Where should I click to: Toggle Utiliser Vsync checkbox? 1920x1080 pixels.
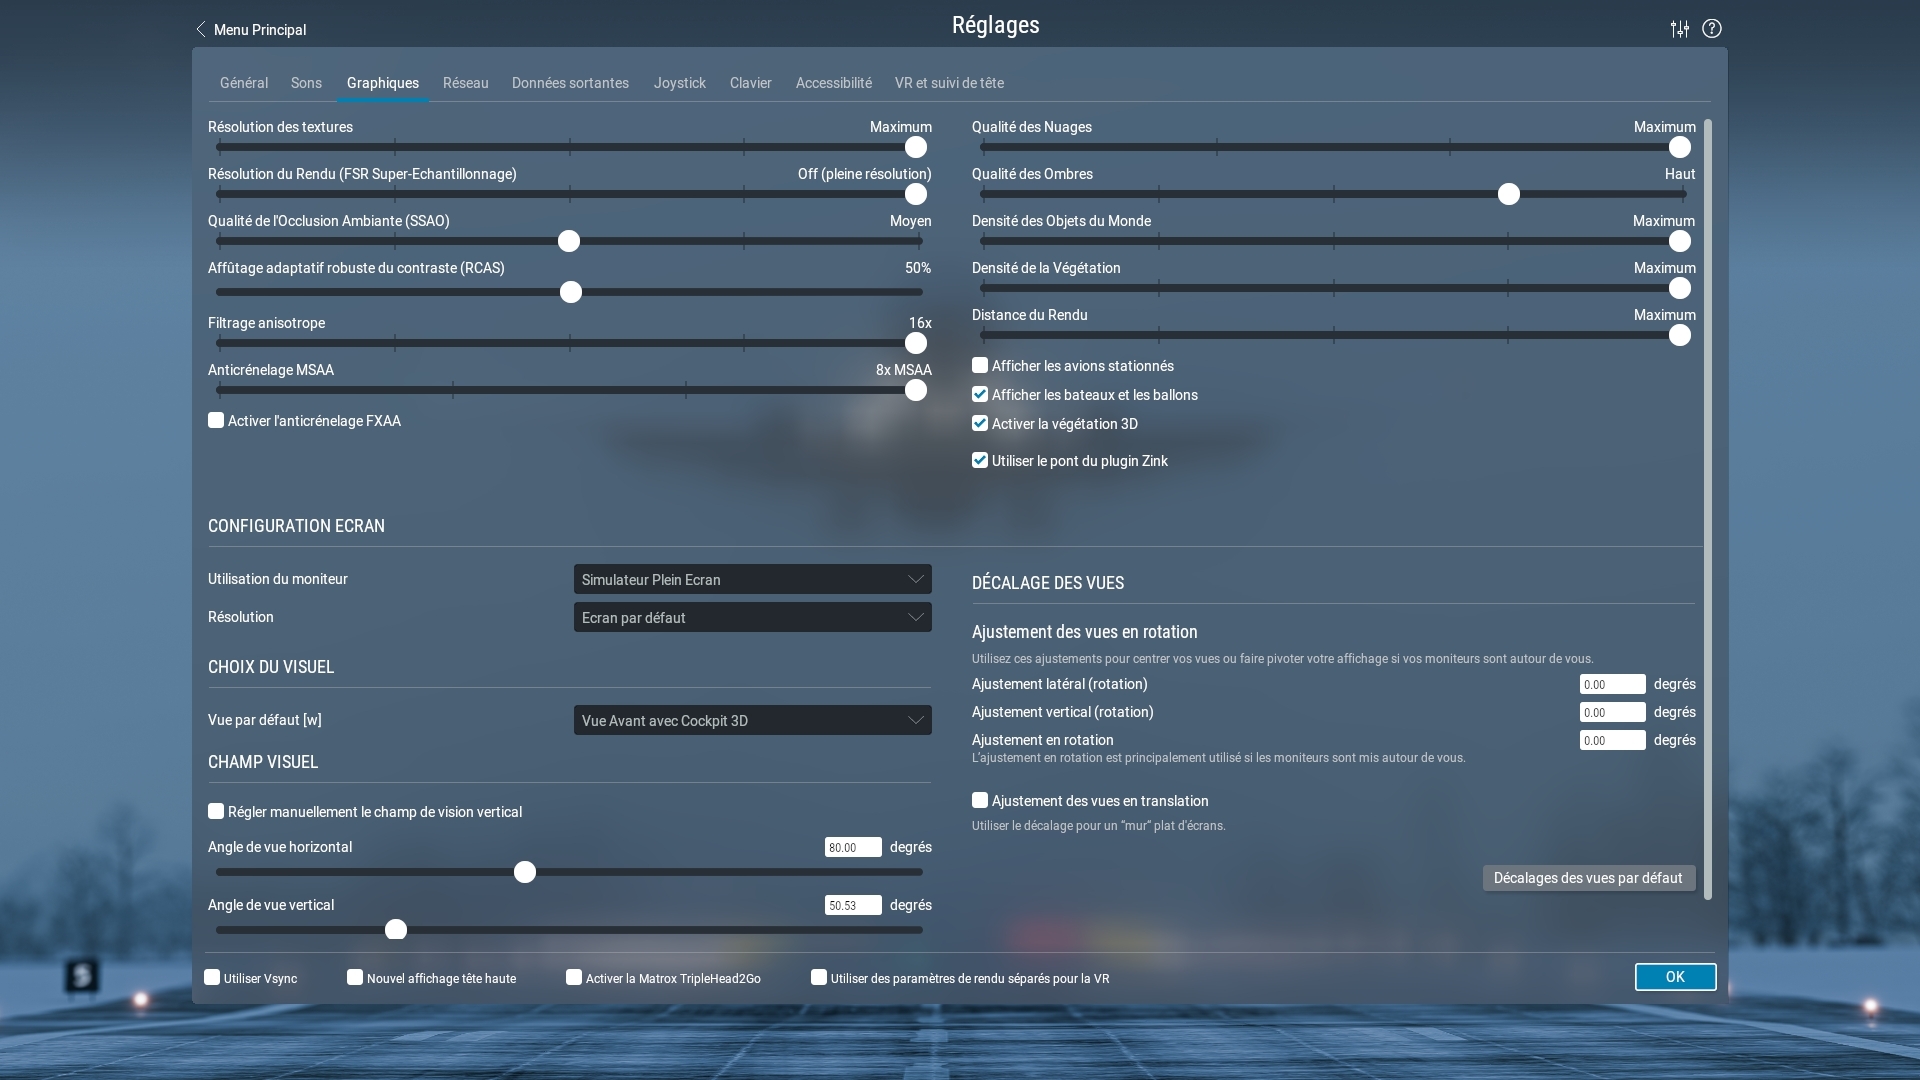pos(212,978)
